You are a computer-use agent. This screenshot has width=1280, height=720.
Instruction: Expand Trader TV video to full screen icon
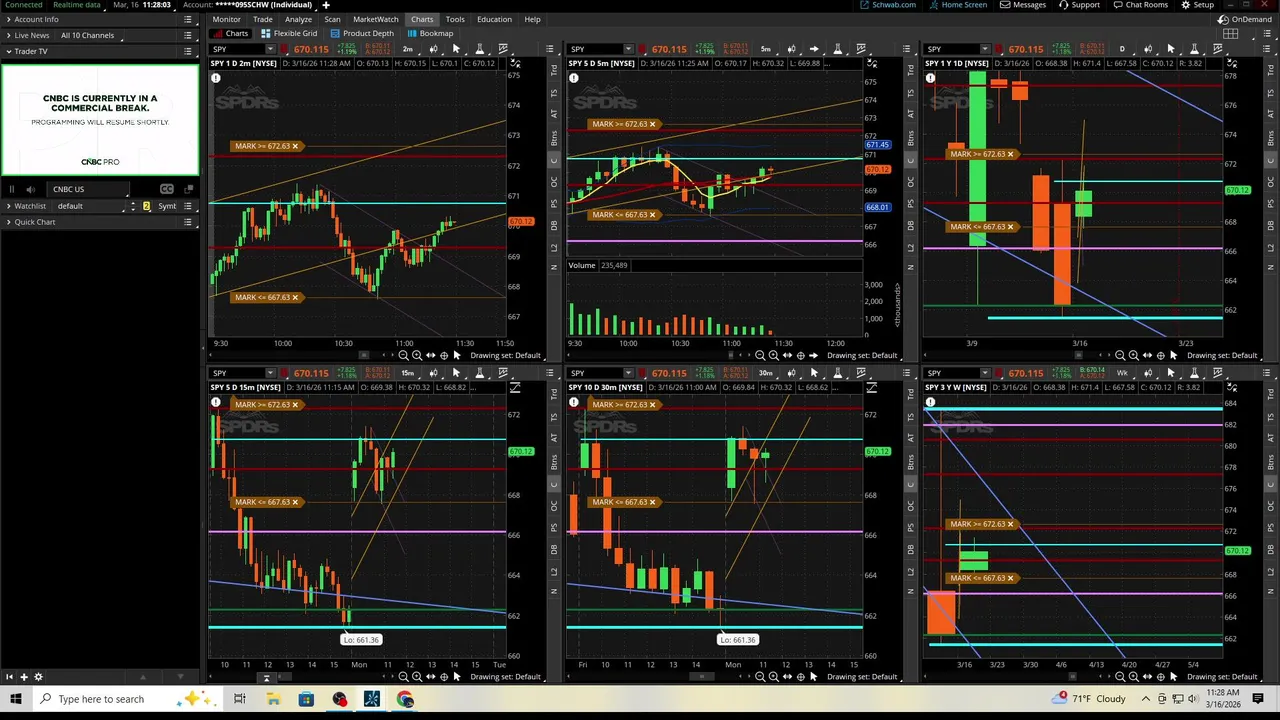point(188,189)
